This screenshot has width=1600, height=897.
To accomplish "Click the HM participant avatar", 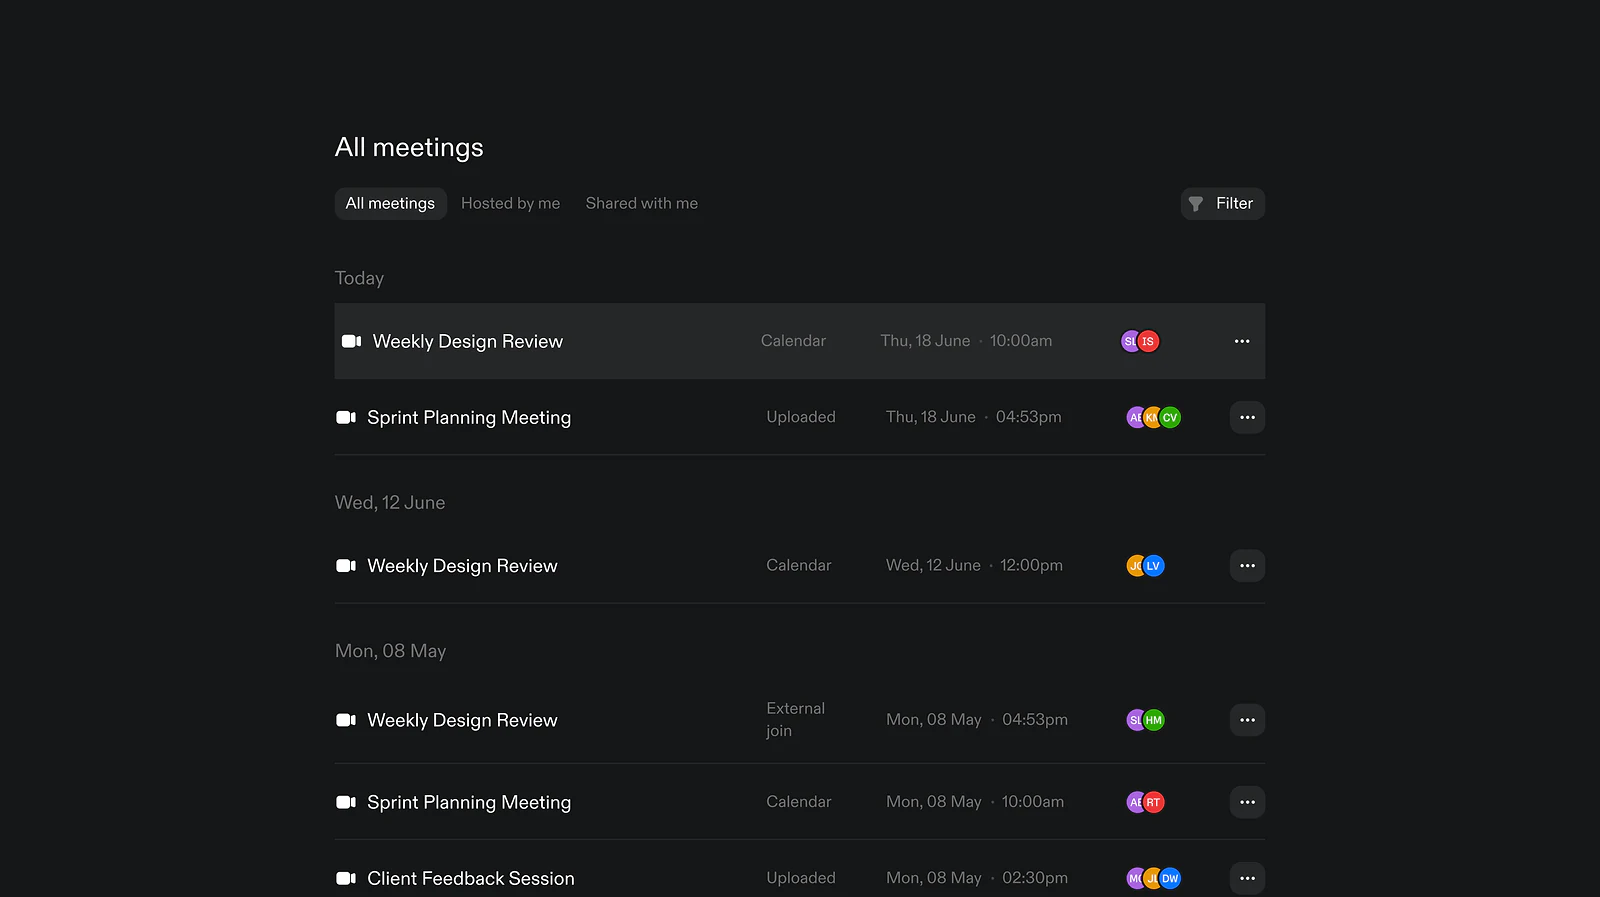I will 1154,720.
